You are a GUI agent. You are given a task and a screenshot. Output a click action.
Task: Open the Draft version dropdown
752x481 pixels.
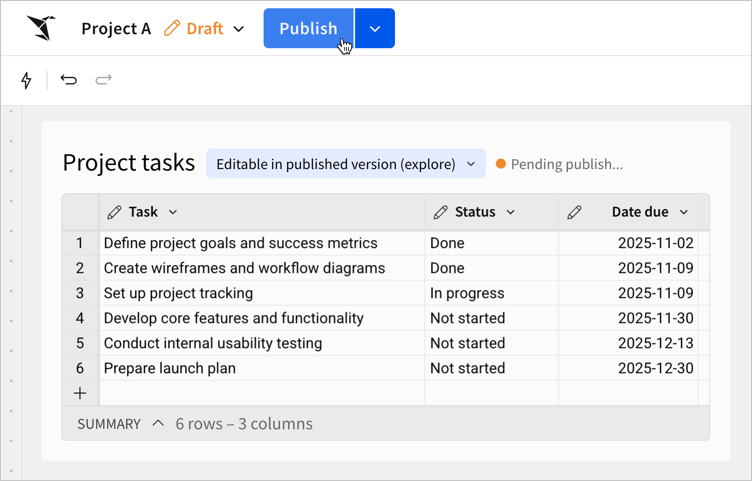click(x=238, y=29)
